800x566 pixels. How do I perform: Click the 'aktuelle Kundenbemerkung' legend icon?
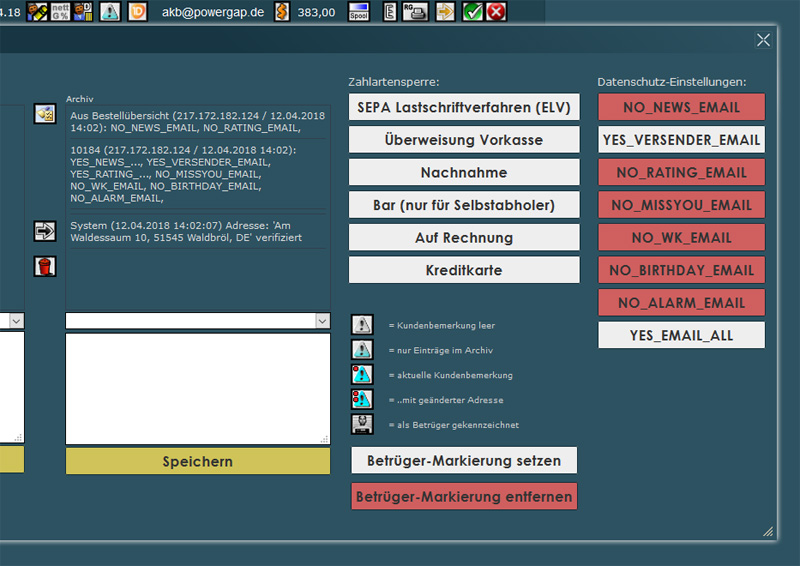tap(362, 374)
